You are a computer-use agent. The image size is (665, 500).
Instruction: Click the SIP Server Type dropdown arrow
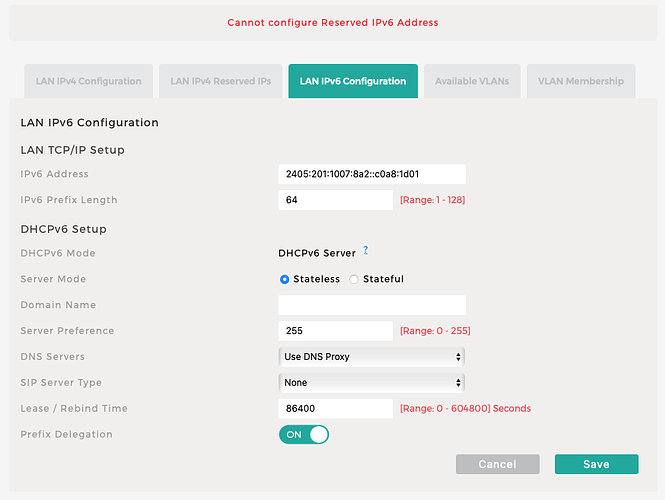pyautogui.click(x=458, y=382)
